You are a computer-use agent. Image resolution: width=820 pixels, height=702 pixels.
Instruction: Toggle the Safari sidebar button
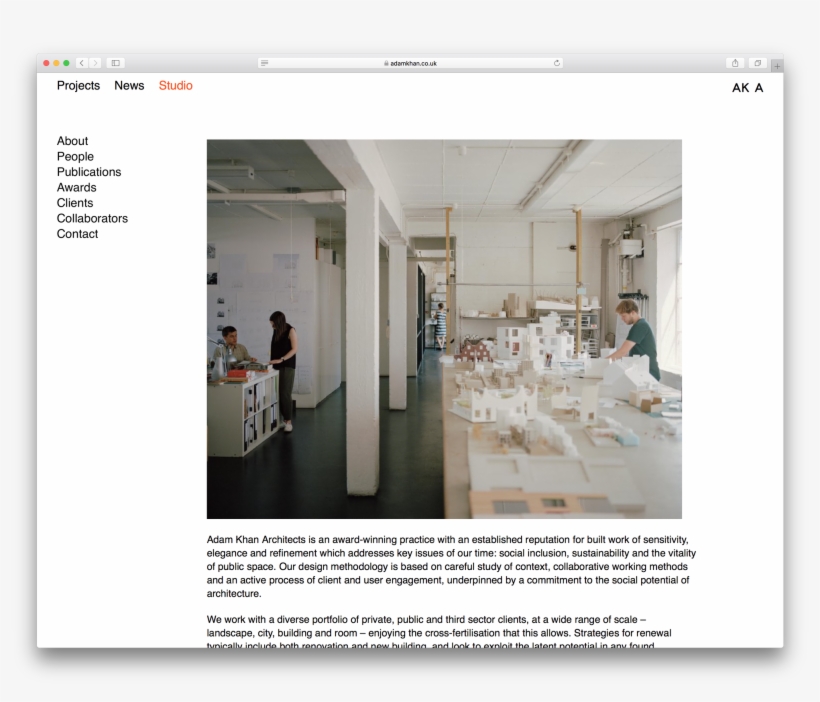(x=115, y=63)
